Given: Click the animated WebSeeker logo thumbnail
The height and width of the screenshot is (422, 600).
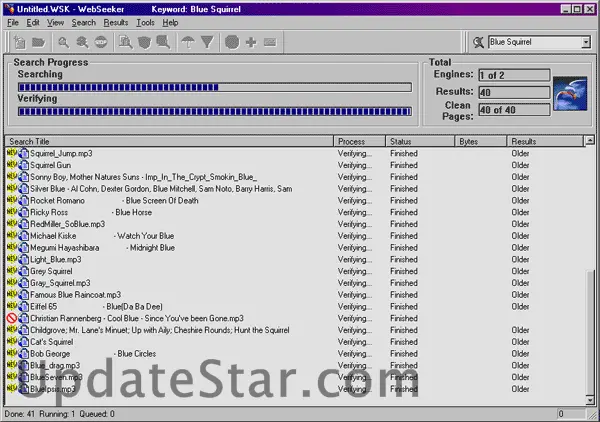Looking at the screenshot, I should (x=570, y=93).
